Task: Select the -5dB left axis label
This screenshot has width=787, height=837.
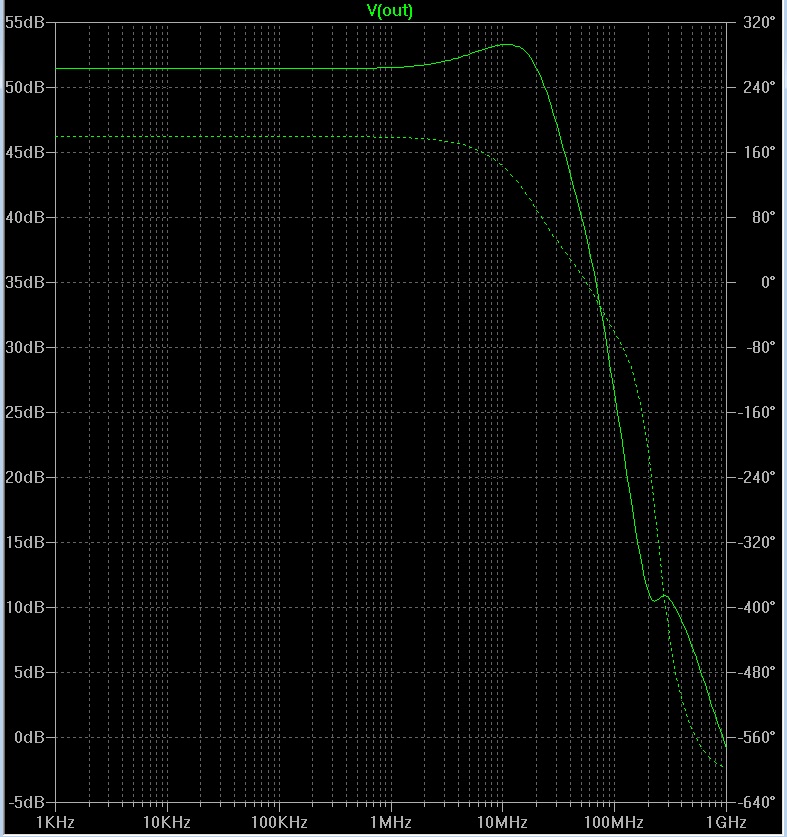Action: pyautogui.click(x=26, y=802)
